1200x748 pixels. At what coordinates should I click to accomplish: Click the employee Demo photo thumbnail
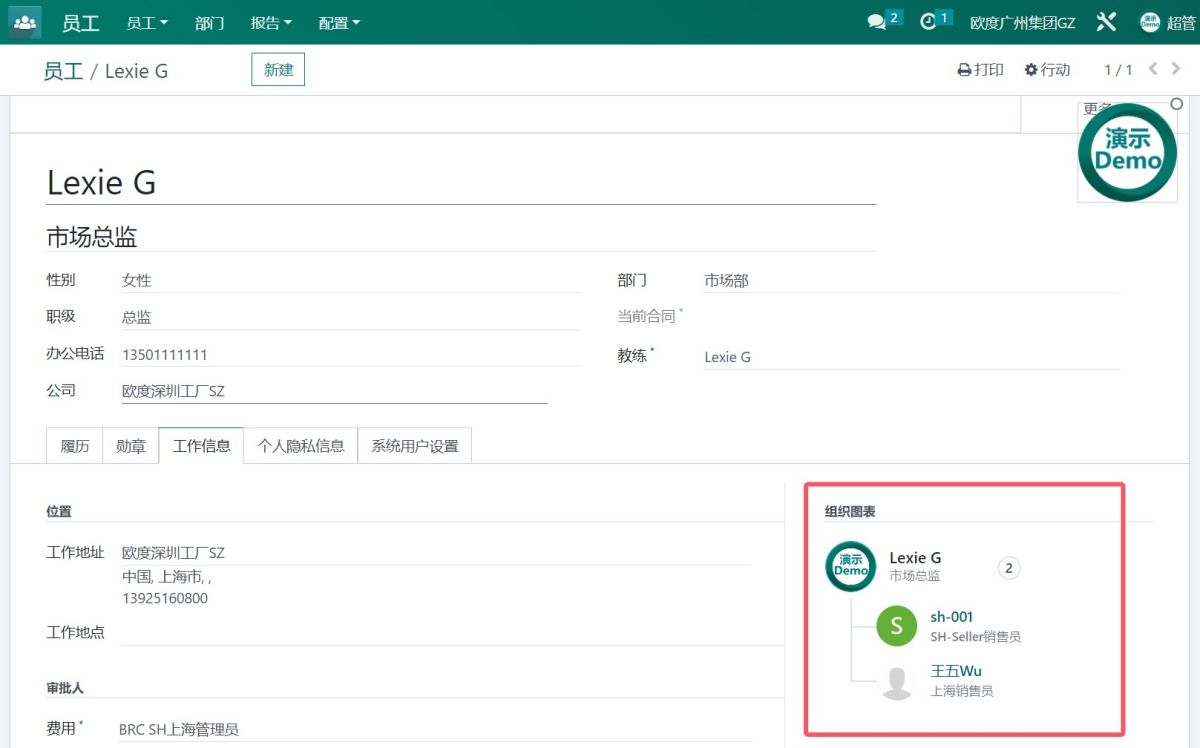1127,152
